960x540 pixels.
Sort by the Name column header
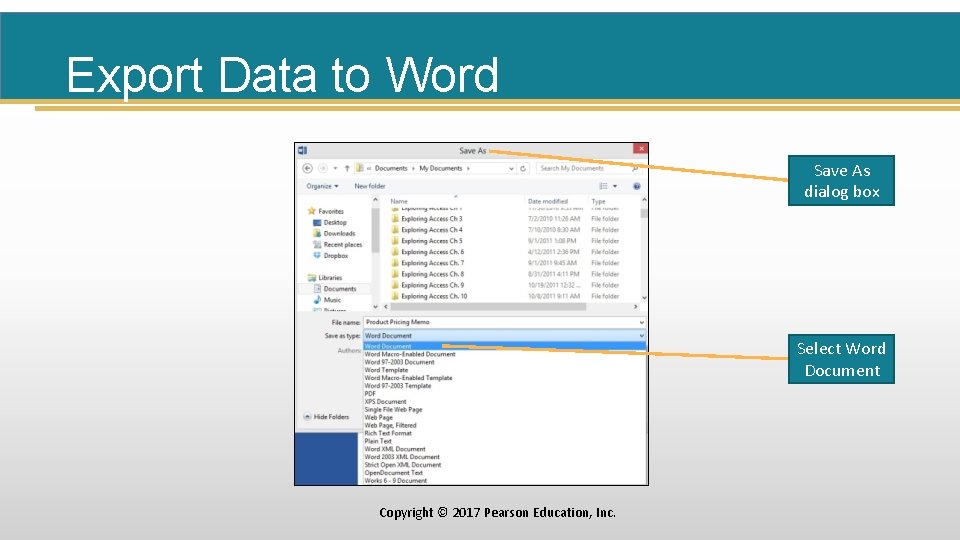pos(399,201)
